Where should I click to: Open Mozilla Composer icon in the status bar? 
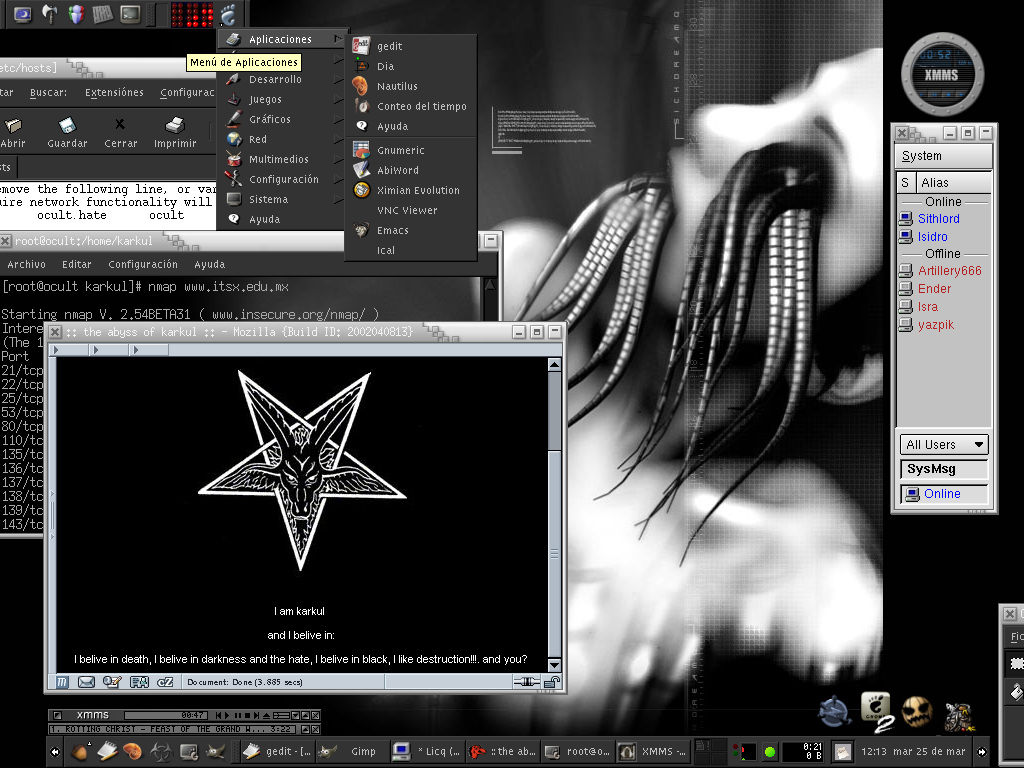[x=112, y=682]
